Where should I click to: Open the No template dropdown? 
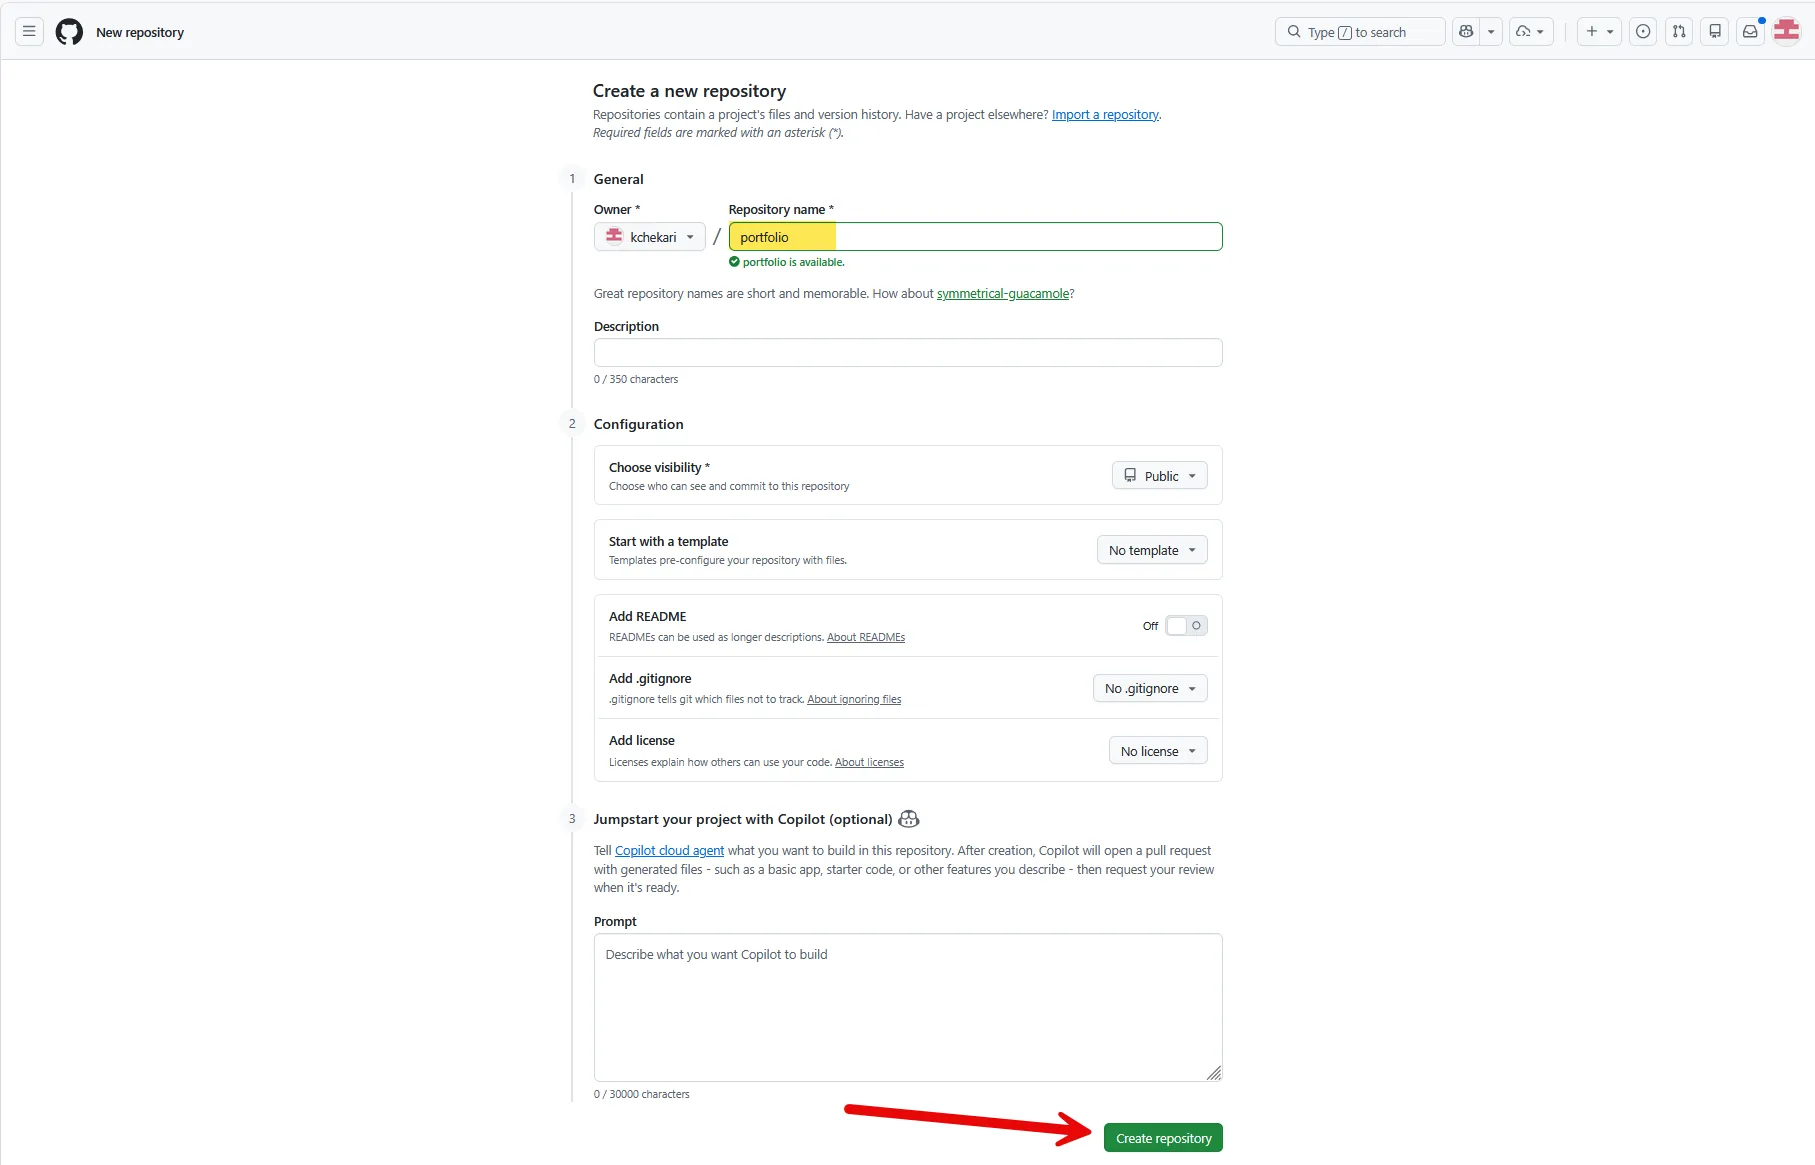point(1152,550)
